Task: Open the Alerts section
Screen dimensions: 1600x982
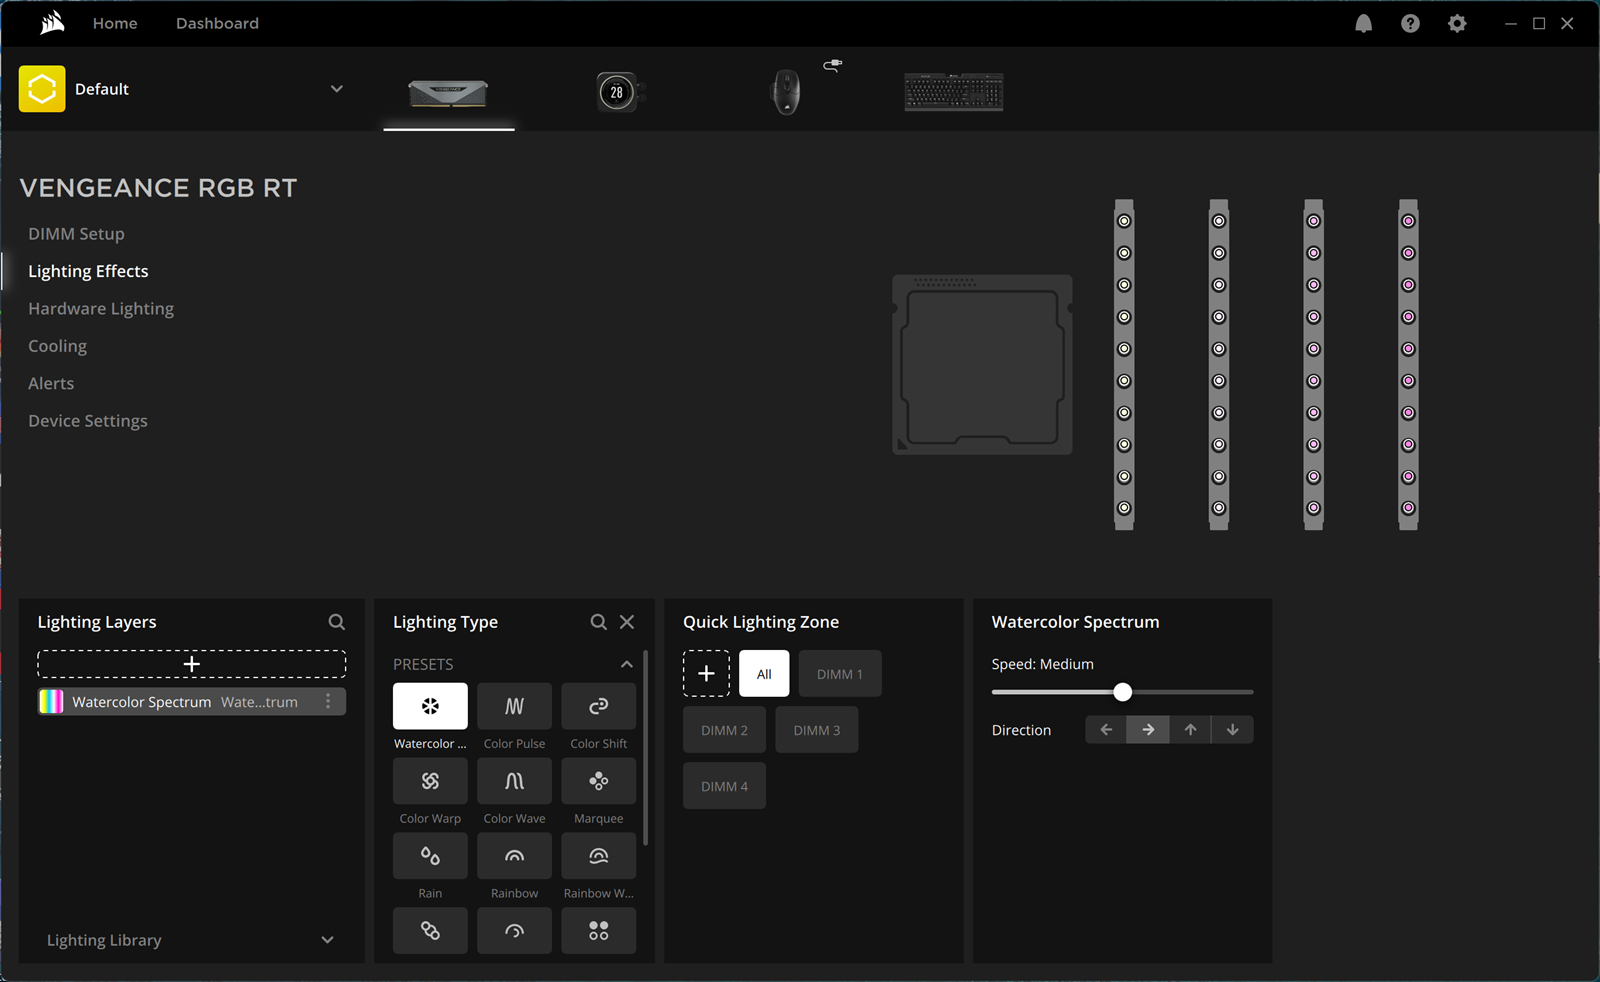Action: [51, 383]
